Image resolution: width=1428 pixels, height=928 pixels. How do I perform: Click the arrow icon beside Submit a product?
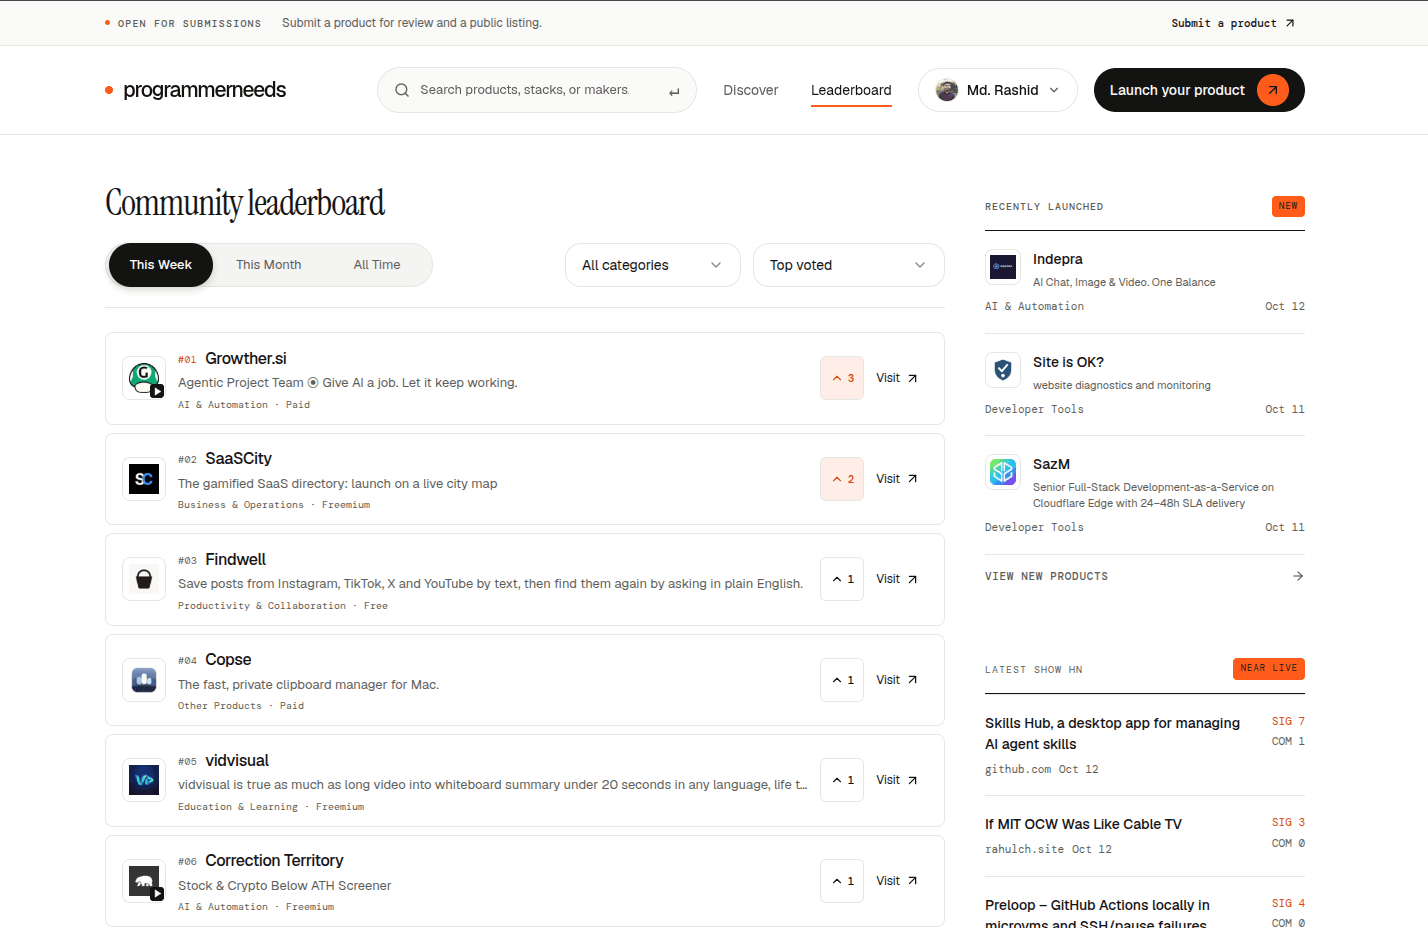1290,23
